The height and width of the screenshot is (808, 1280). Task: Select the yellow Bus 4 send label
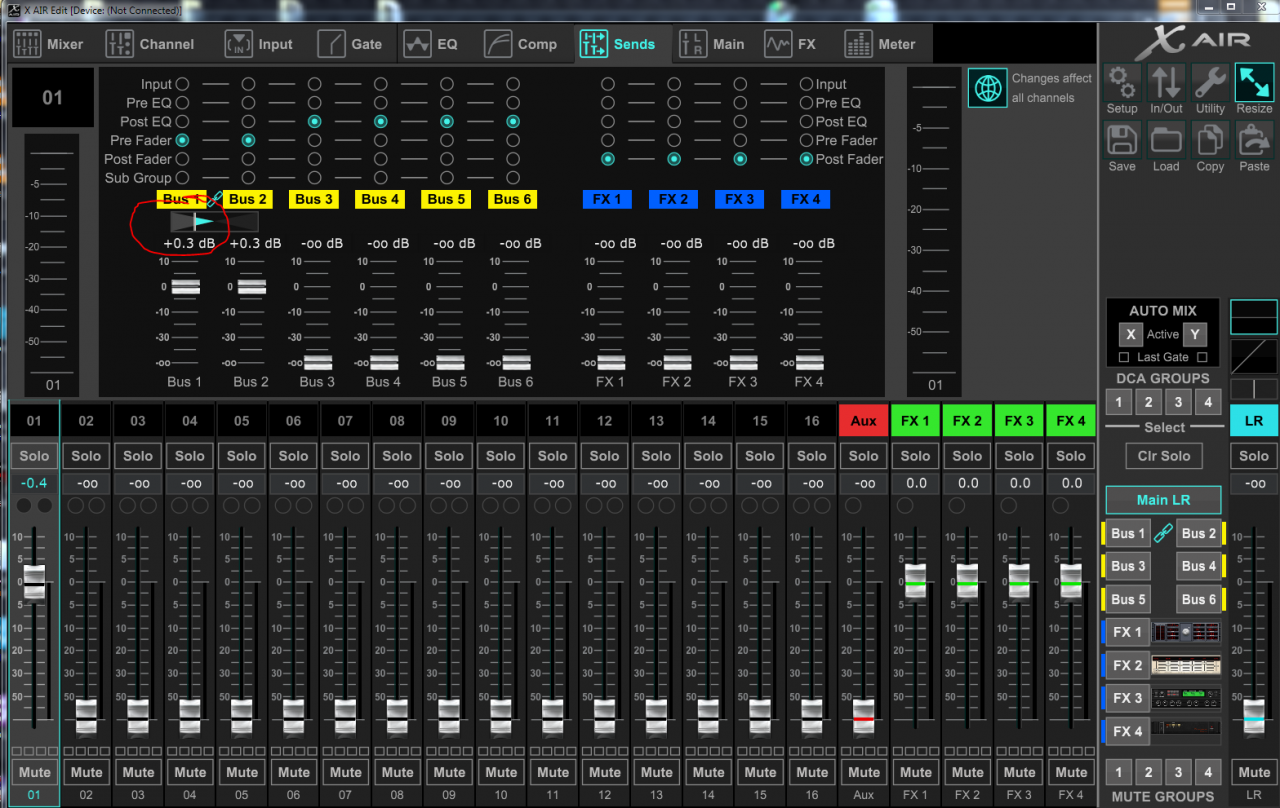[x=381, y=199]
